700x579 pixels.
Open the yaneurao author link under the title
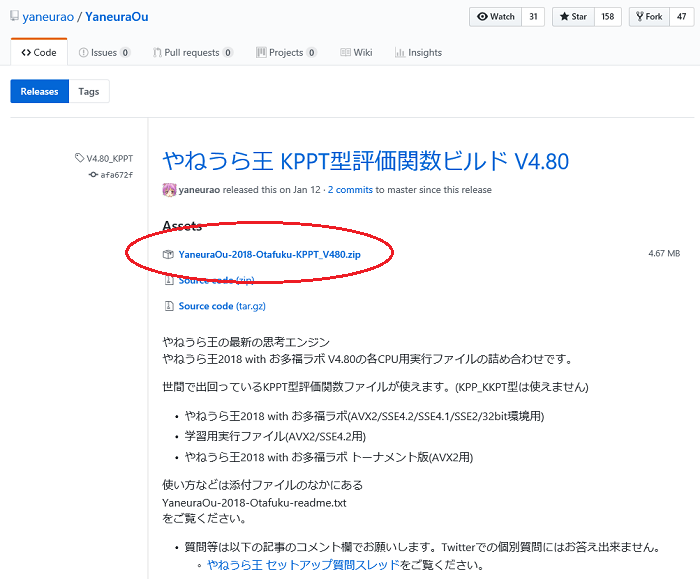(x=199, y=190)
